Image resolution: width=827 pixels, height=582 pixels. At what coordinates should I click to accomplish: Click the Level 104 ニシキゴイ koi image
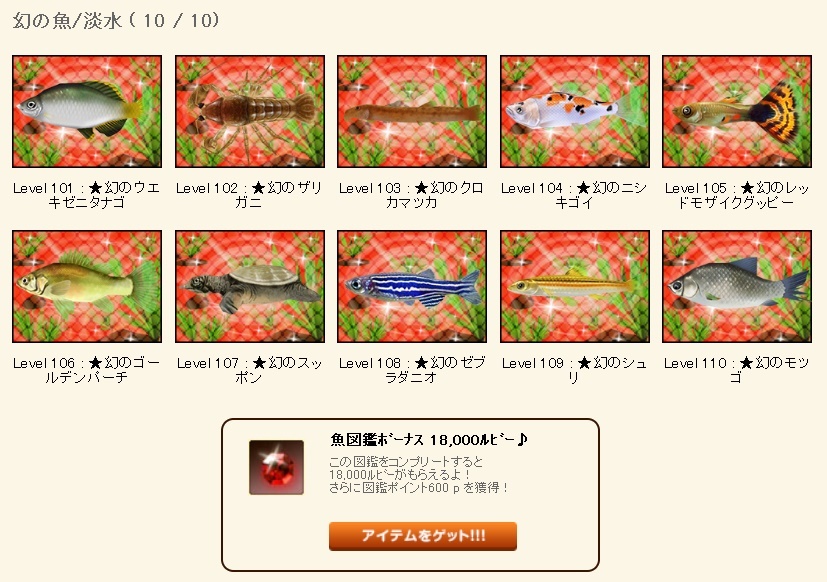(x=575, y=111)
